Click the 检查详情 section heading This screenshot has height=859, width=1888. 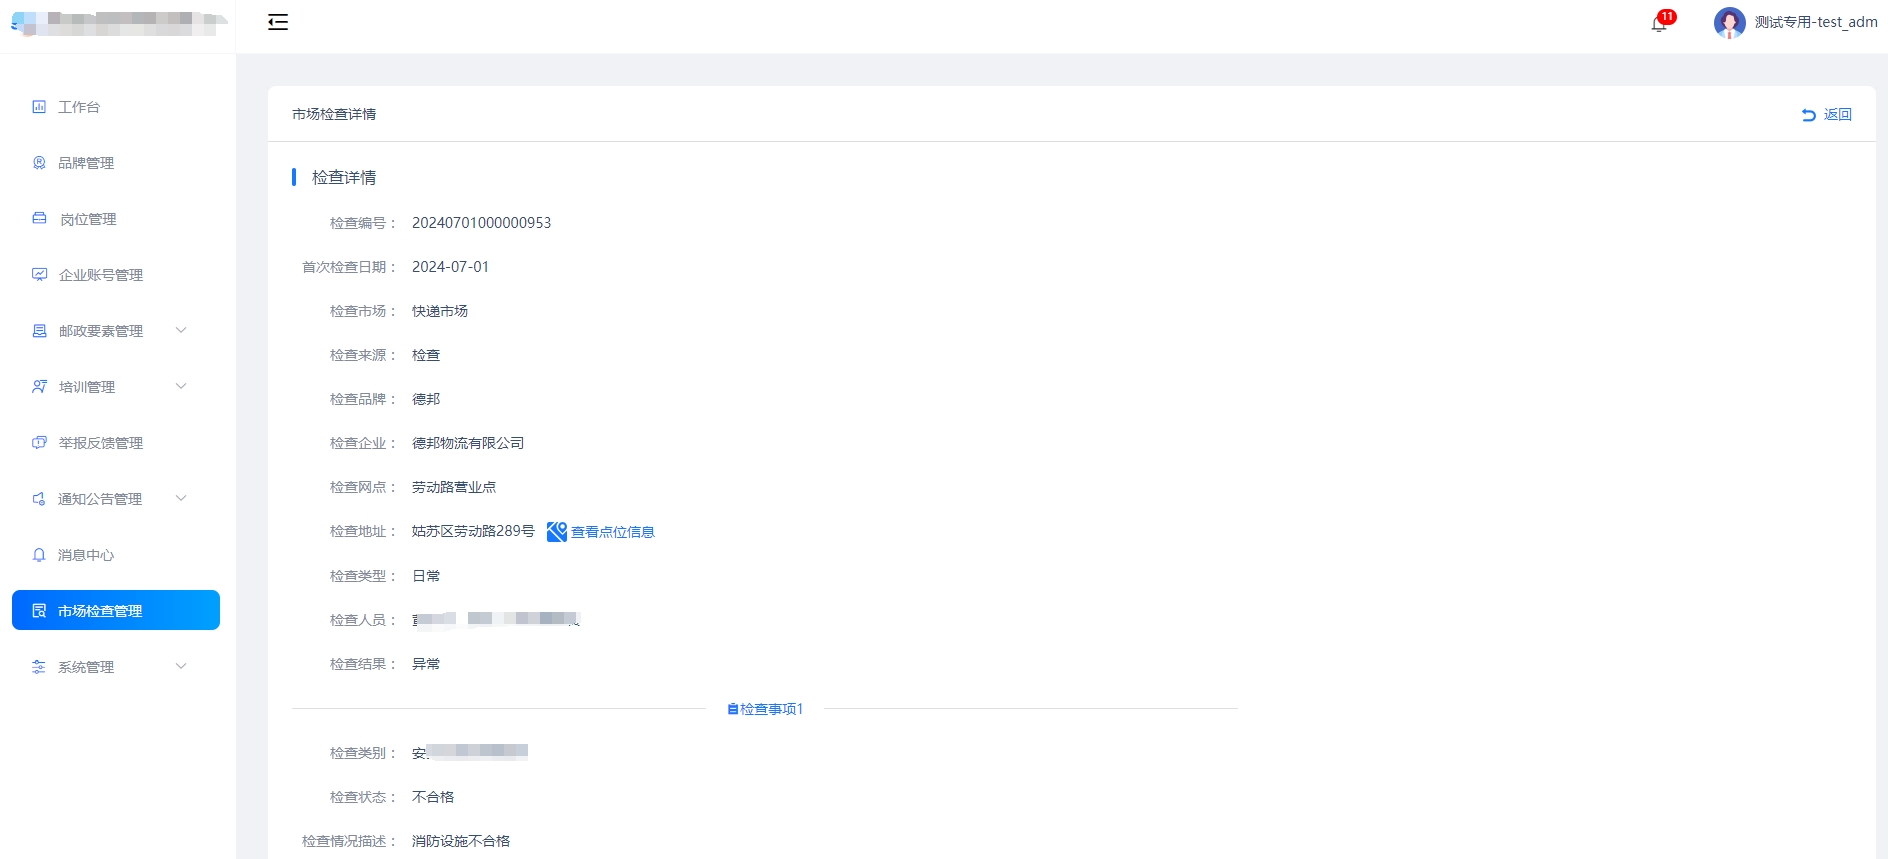(x=344, y=177)
